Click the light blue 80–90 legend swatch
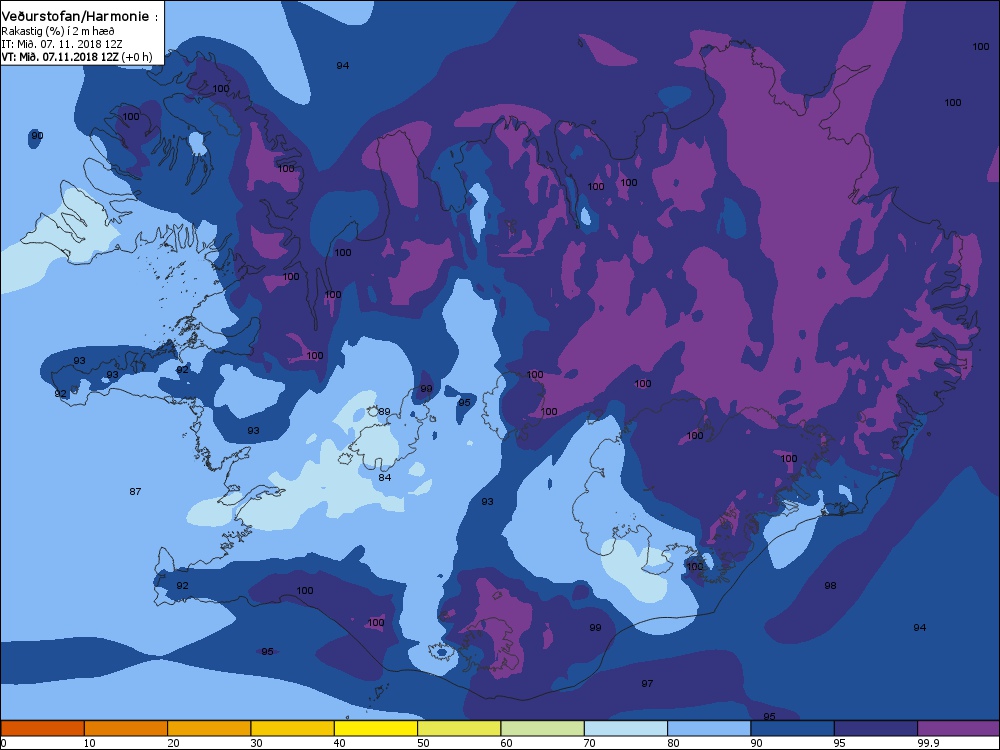1000x750 pixels. tap(709, 728)
